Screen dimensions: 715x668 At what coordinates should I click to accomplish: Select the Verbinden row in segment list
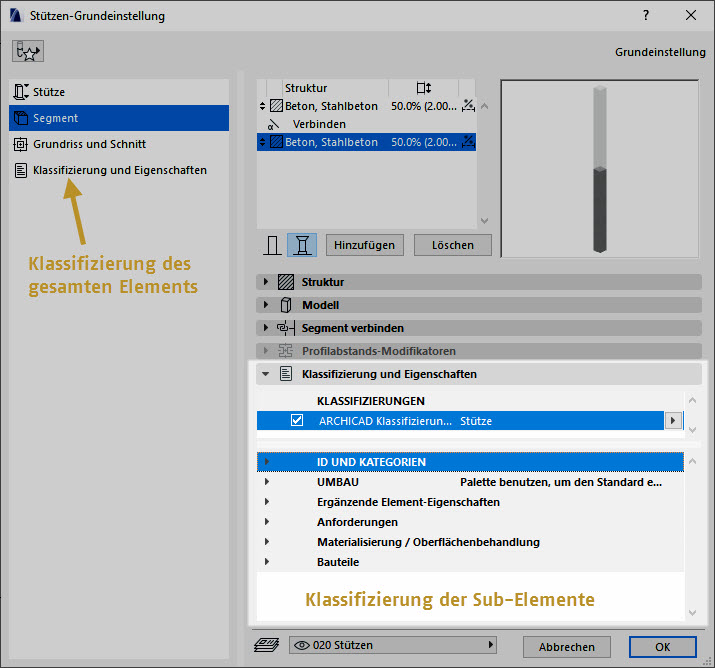[x=366, y=124]
